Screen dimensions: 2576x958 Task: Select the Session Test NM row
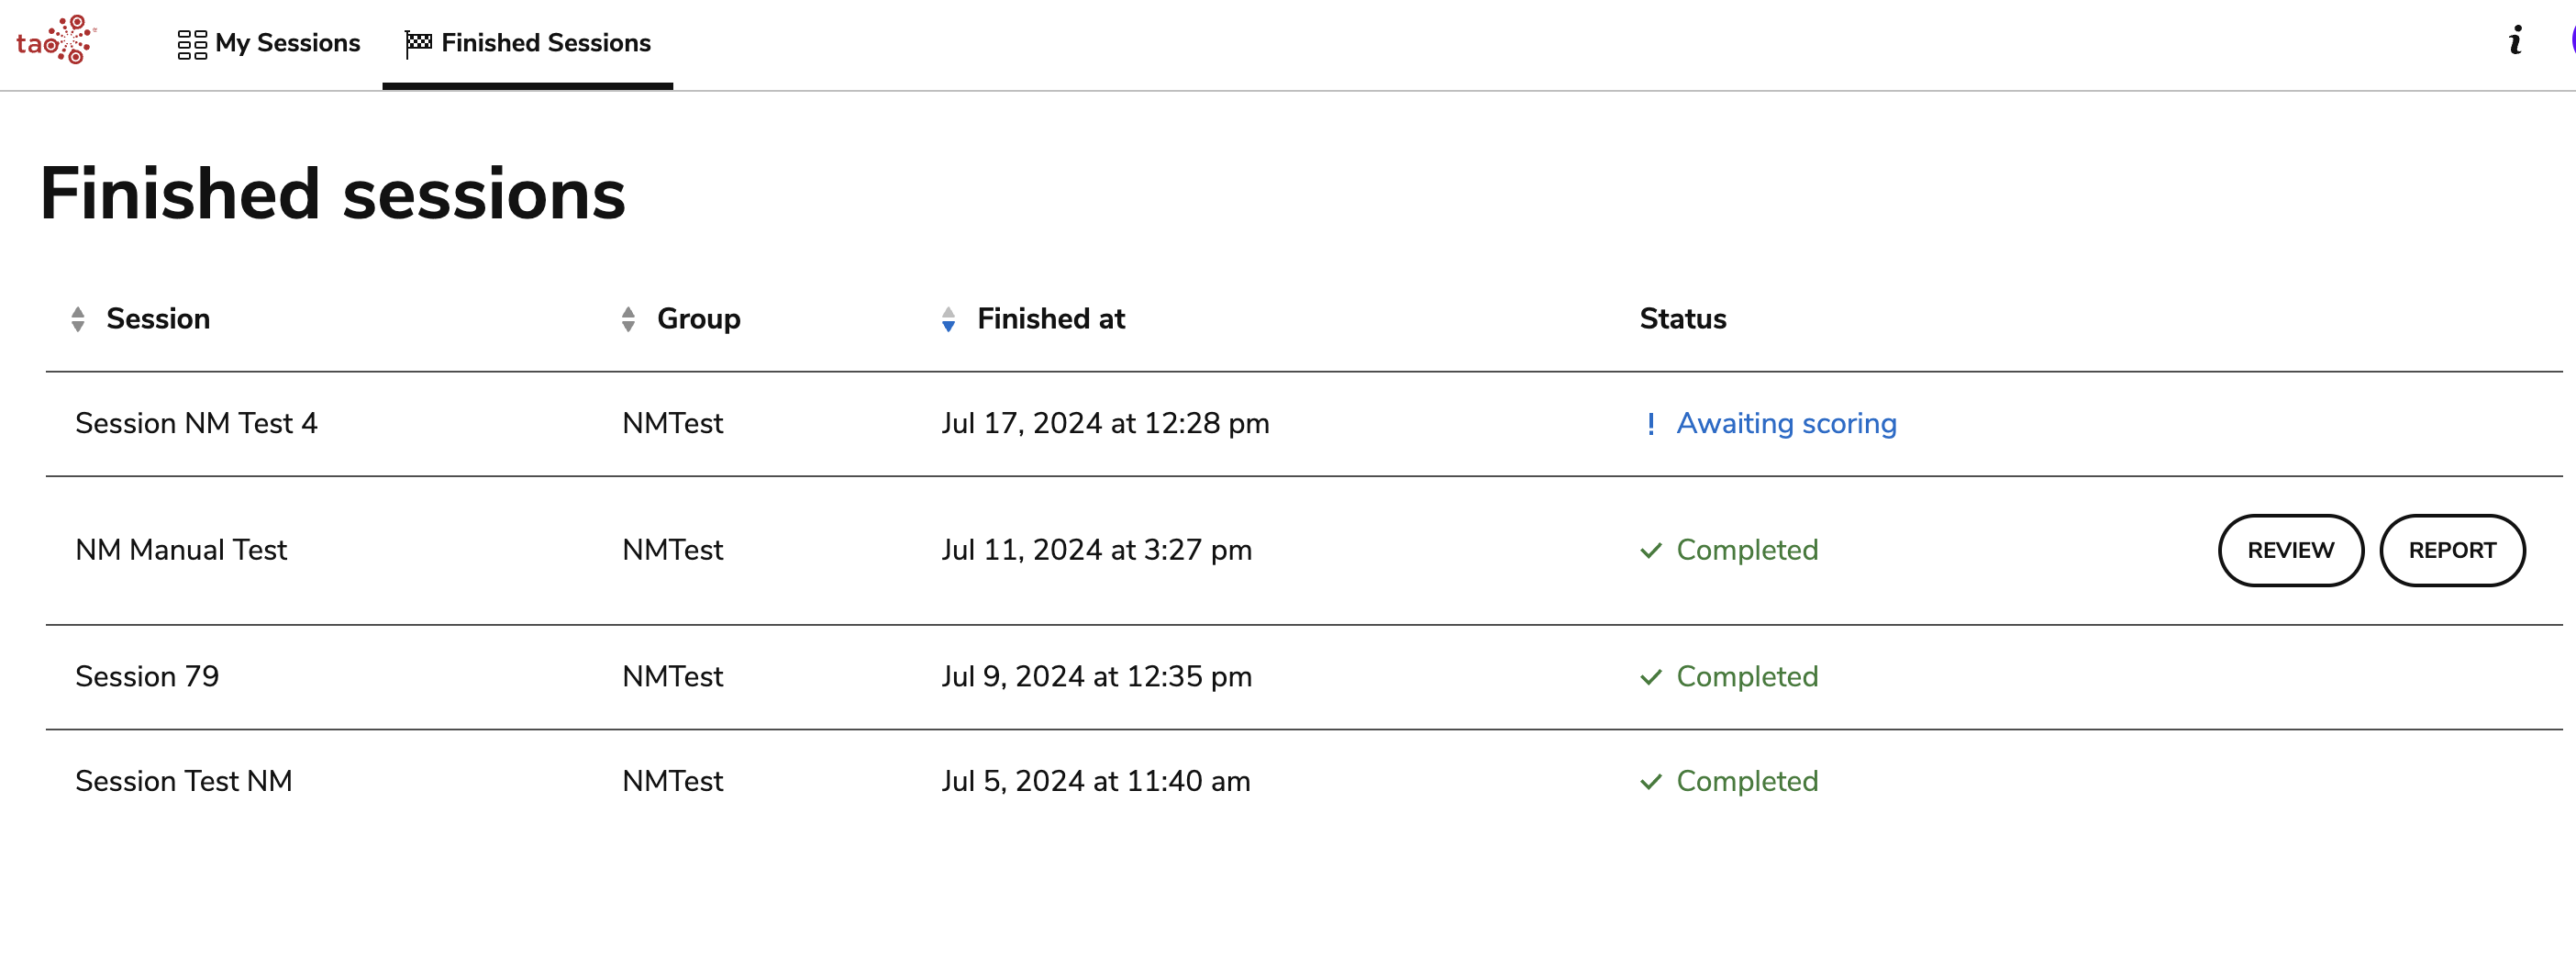pos(184,781)
